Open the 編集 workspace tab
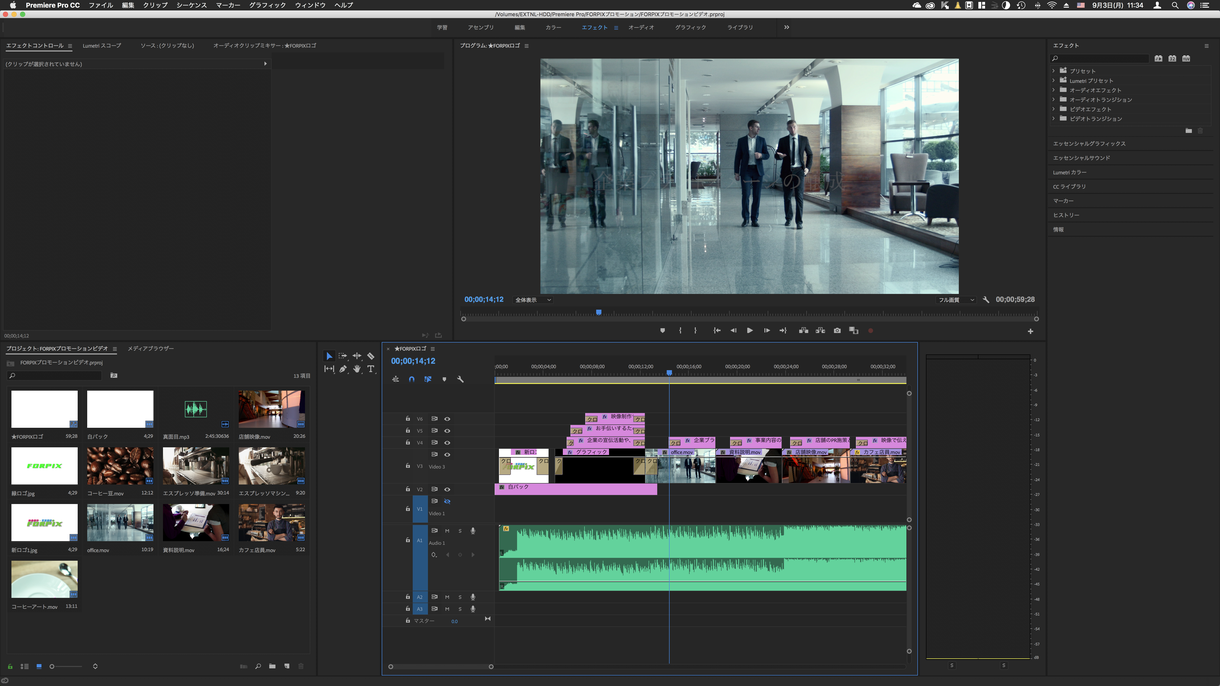 coord(520,27)
